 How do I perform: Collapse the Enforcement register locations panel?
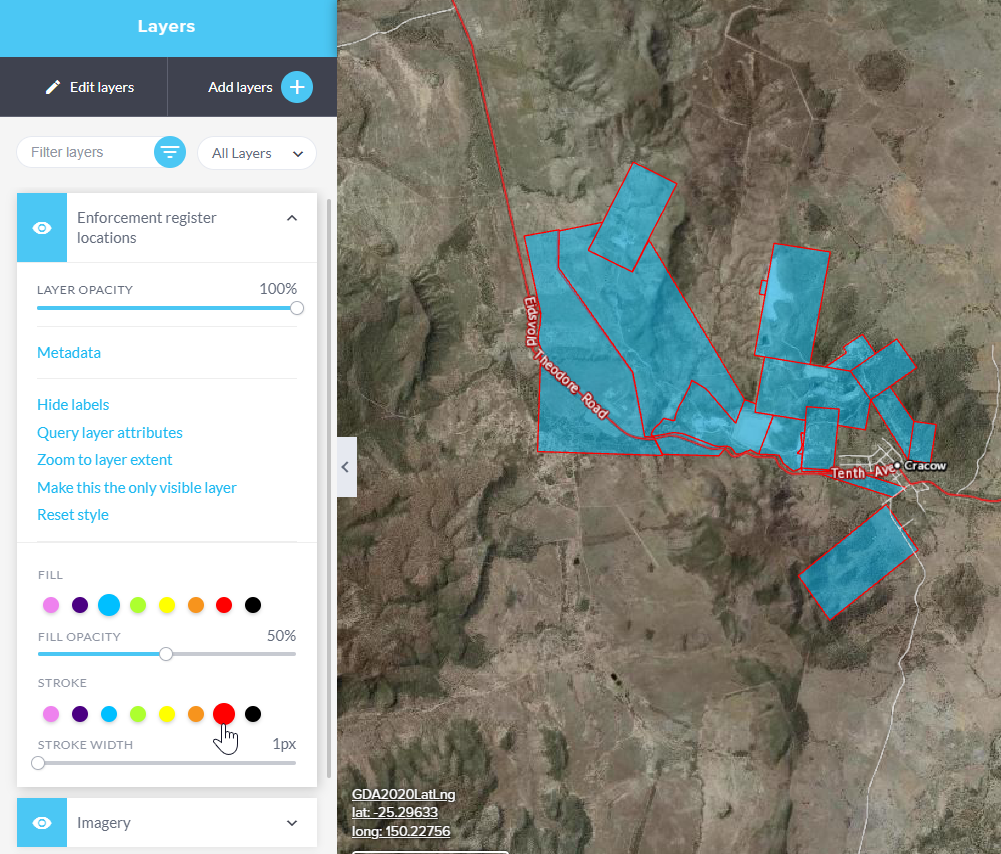click(292, 218)
